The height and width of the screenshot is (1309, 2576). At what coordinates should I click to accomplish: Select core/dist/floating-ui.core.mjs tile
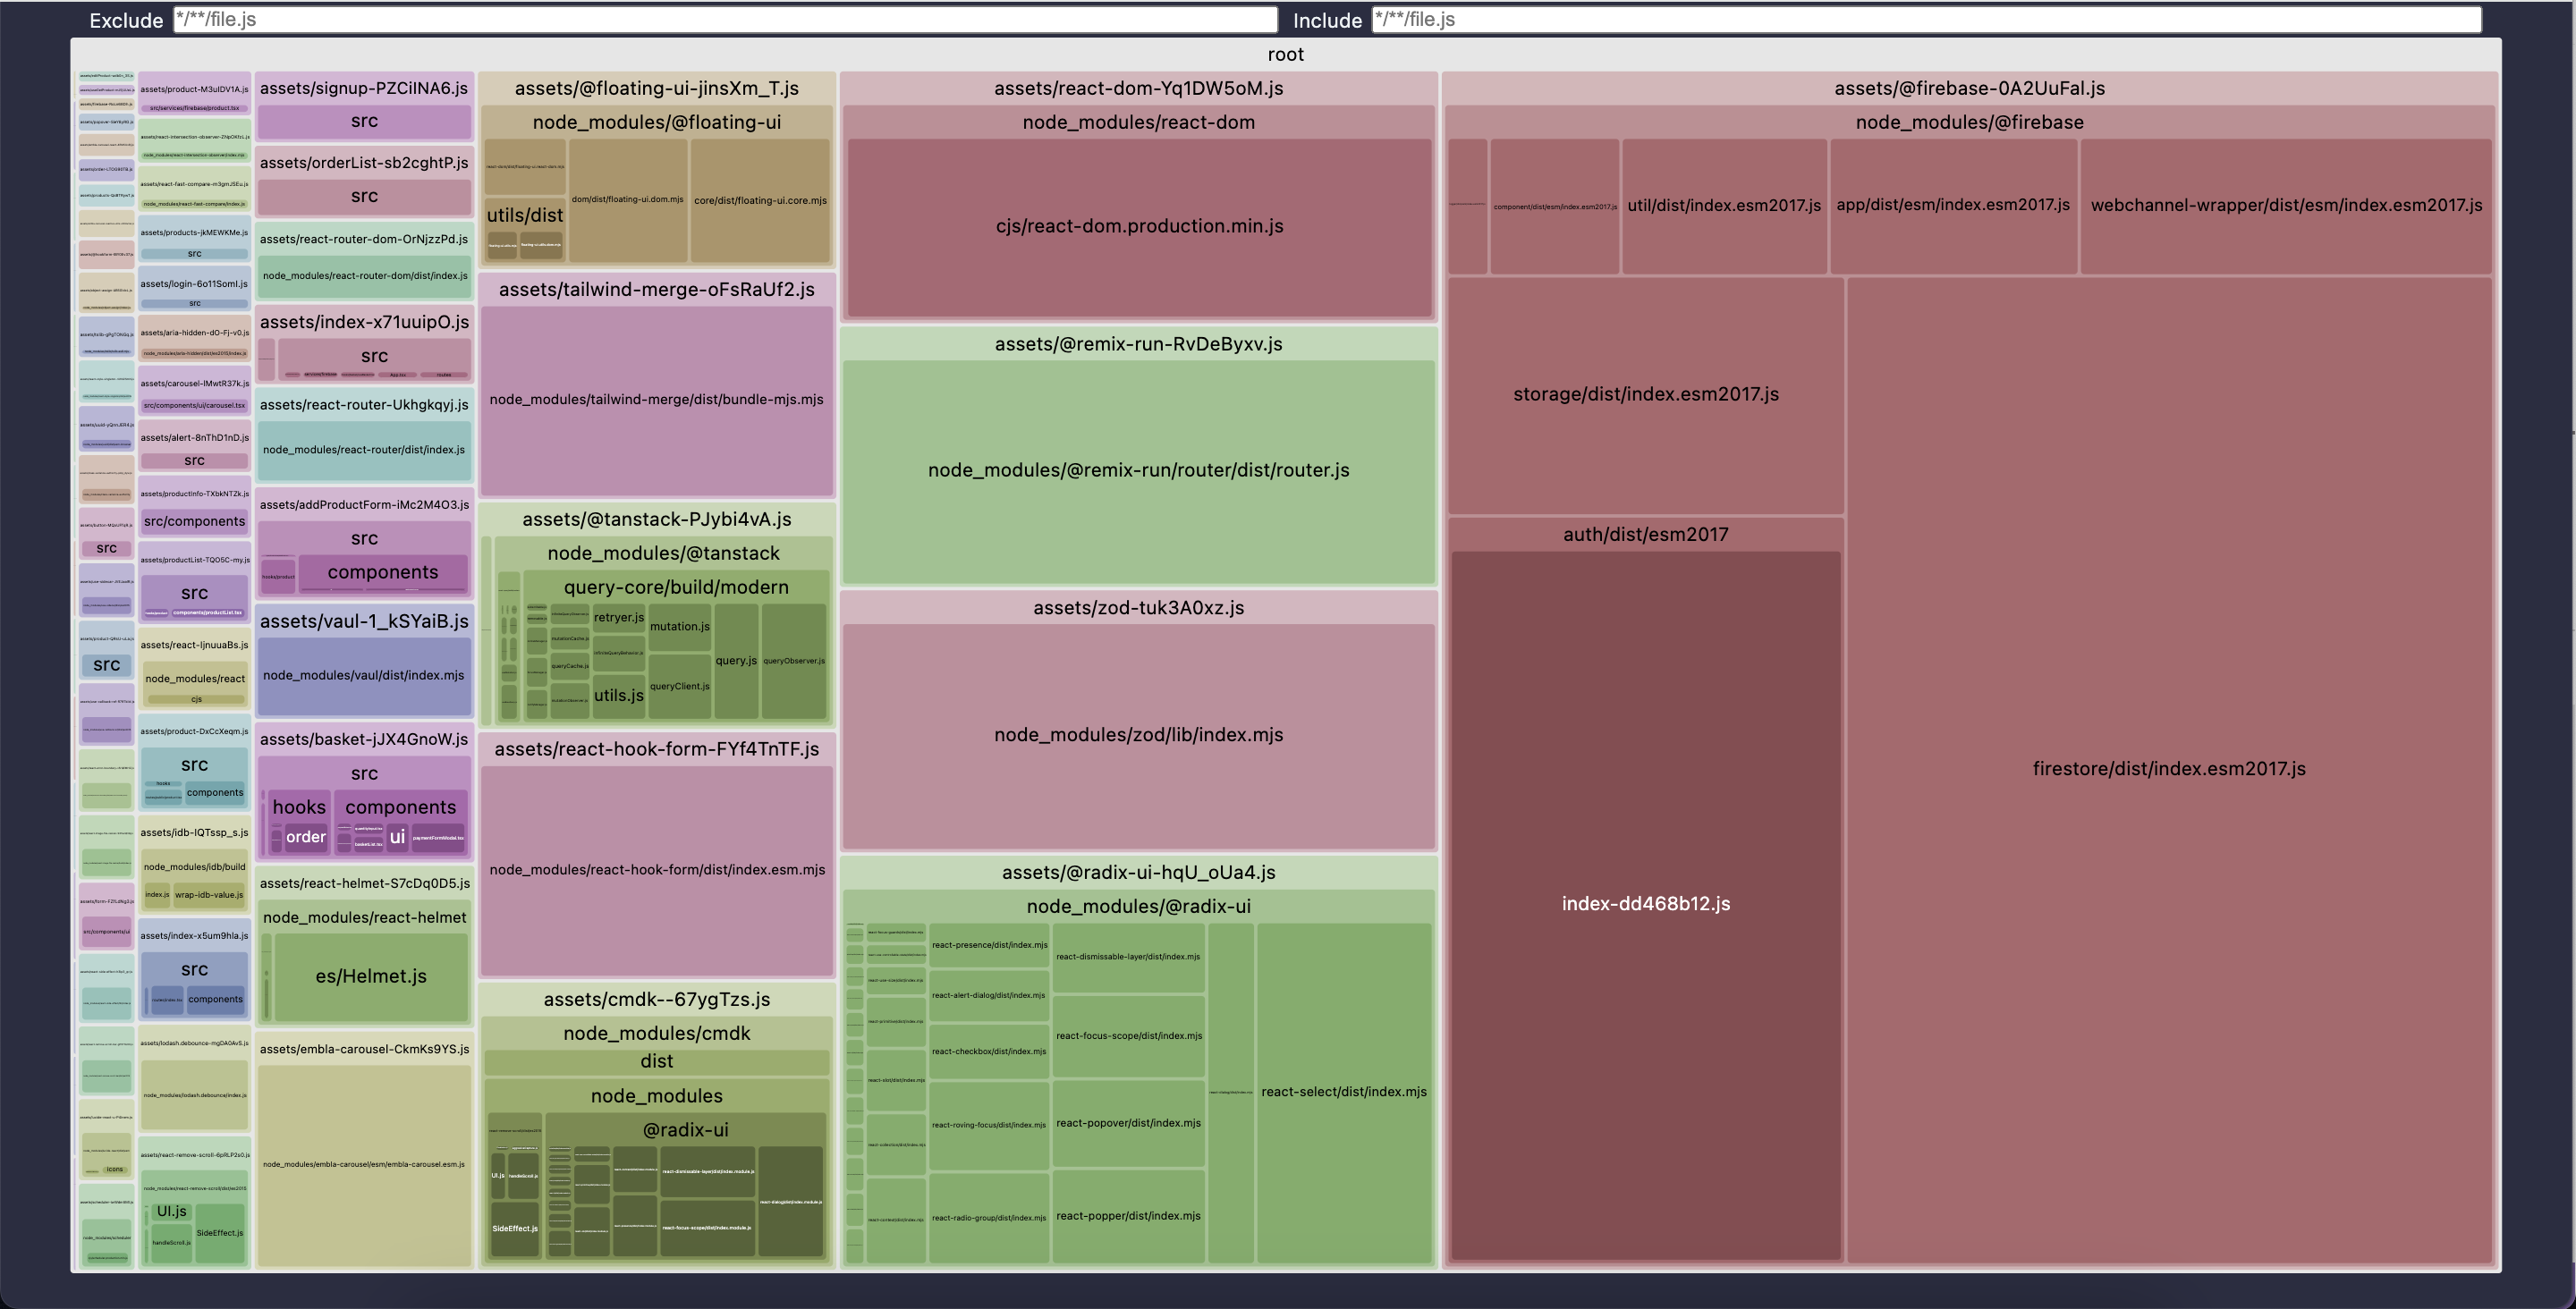760,201
